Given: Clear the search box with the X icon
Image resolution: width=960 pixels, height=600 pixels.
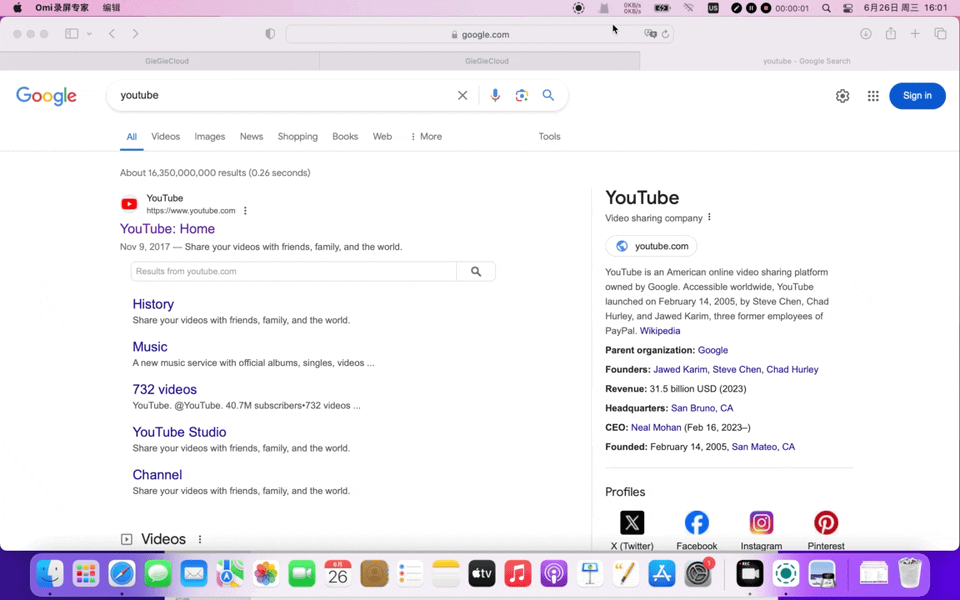Looking at the screenshot, I should 462,96.
